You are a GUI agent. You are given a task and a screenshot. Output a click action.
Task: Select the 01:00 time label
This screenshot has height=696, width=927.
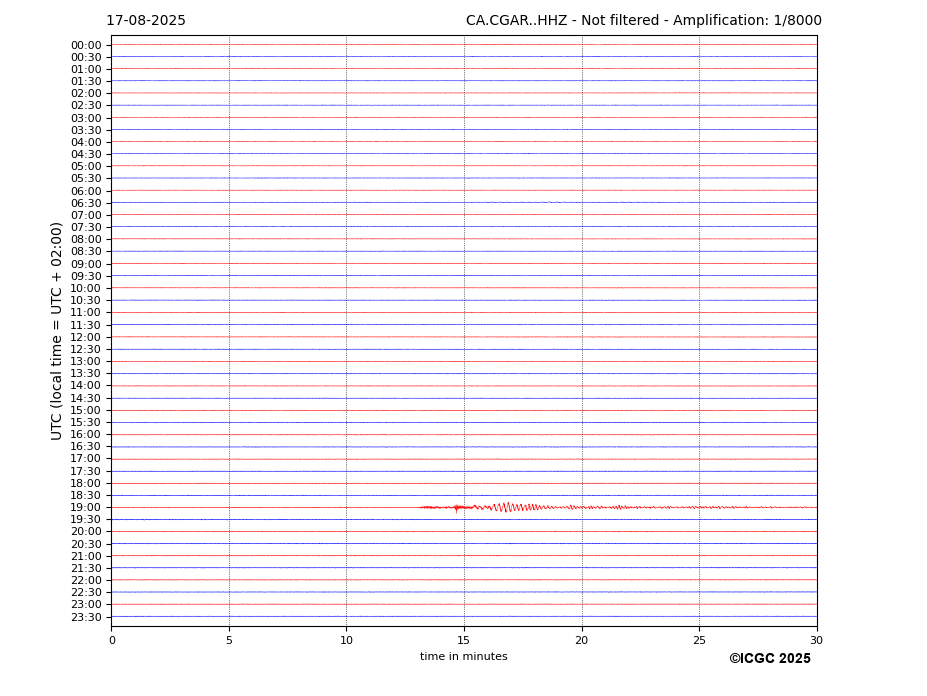[x=86, y=70]
